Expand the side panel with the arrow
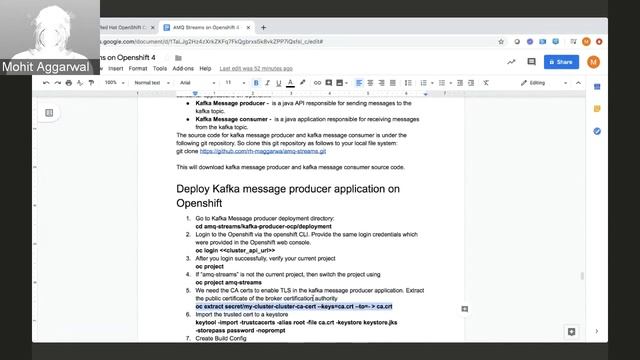The height and width of the screenshot is (360, 640). (597, 331)
